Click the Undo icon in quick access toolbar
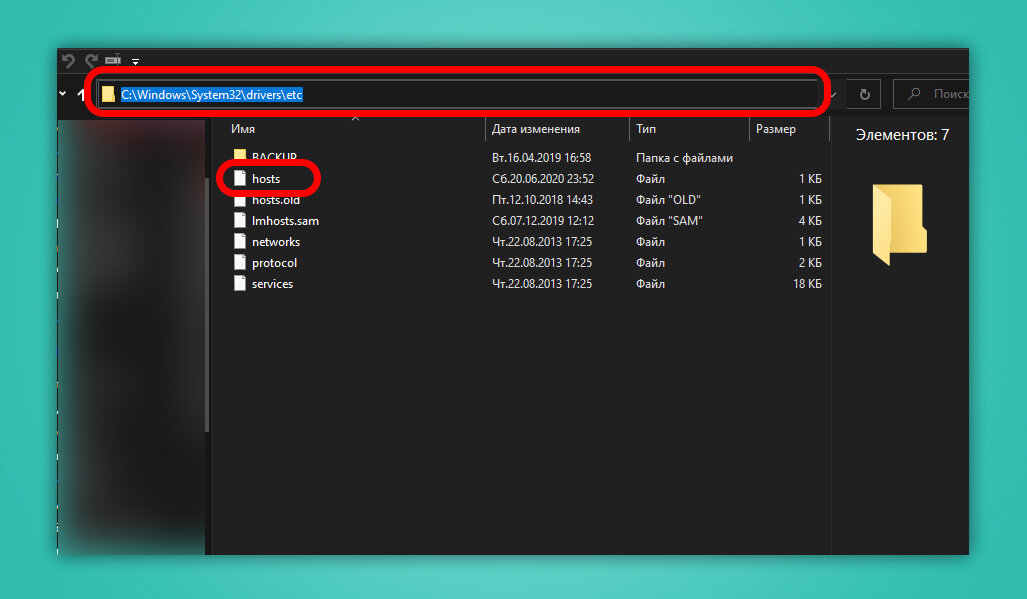 click(x=68, y=61)
